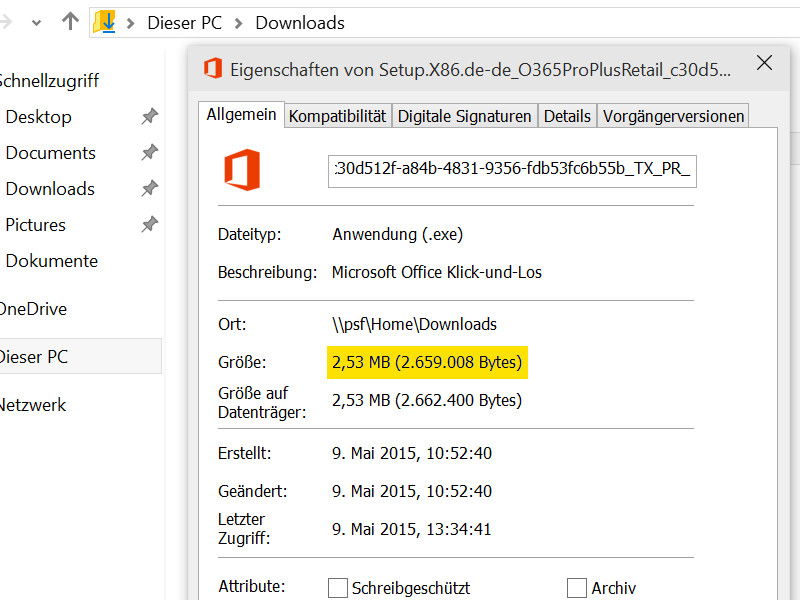Click the Anwendung (.exe) file type text

tap(397, 234)
